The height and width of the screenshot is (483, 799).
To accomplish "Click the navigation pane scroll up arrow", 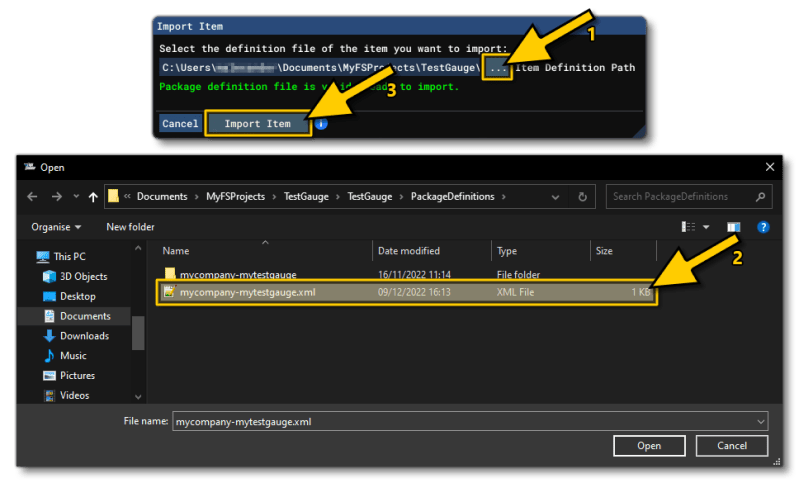I will [x=138, y=248].
